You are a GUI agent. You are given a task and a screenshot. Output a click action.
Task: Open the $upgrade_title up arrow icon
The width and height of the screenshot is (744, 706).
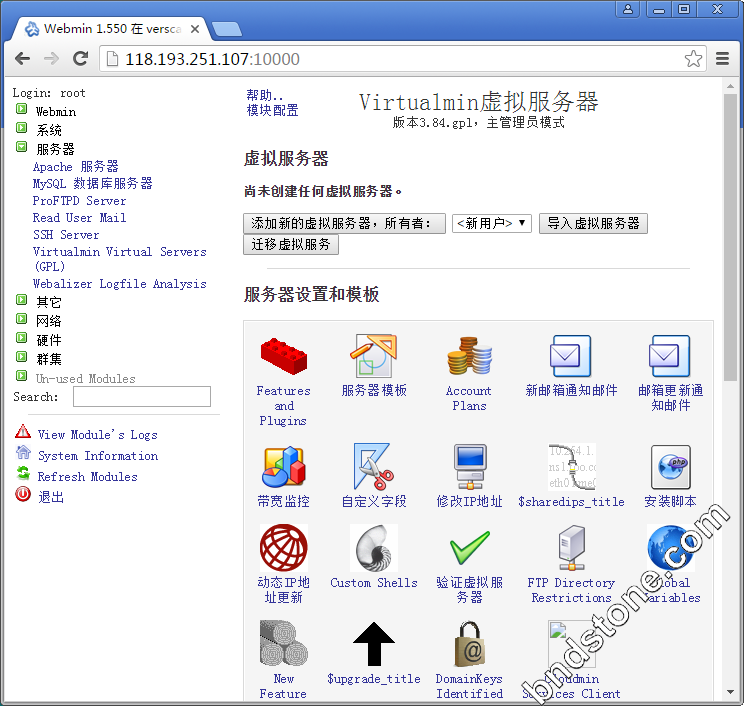click(x=374, y=644)
